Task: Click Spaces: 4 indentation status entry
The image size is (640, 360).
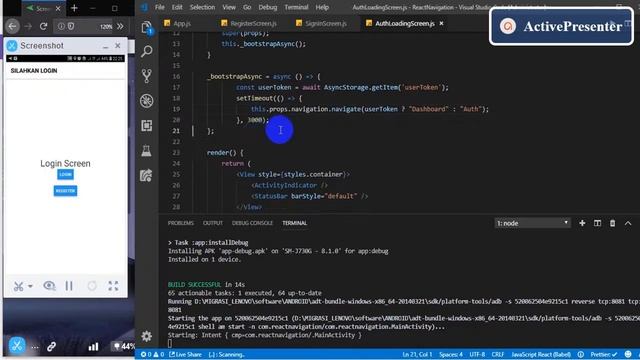Action: pyautogui.click(x=451, y=355)
